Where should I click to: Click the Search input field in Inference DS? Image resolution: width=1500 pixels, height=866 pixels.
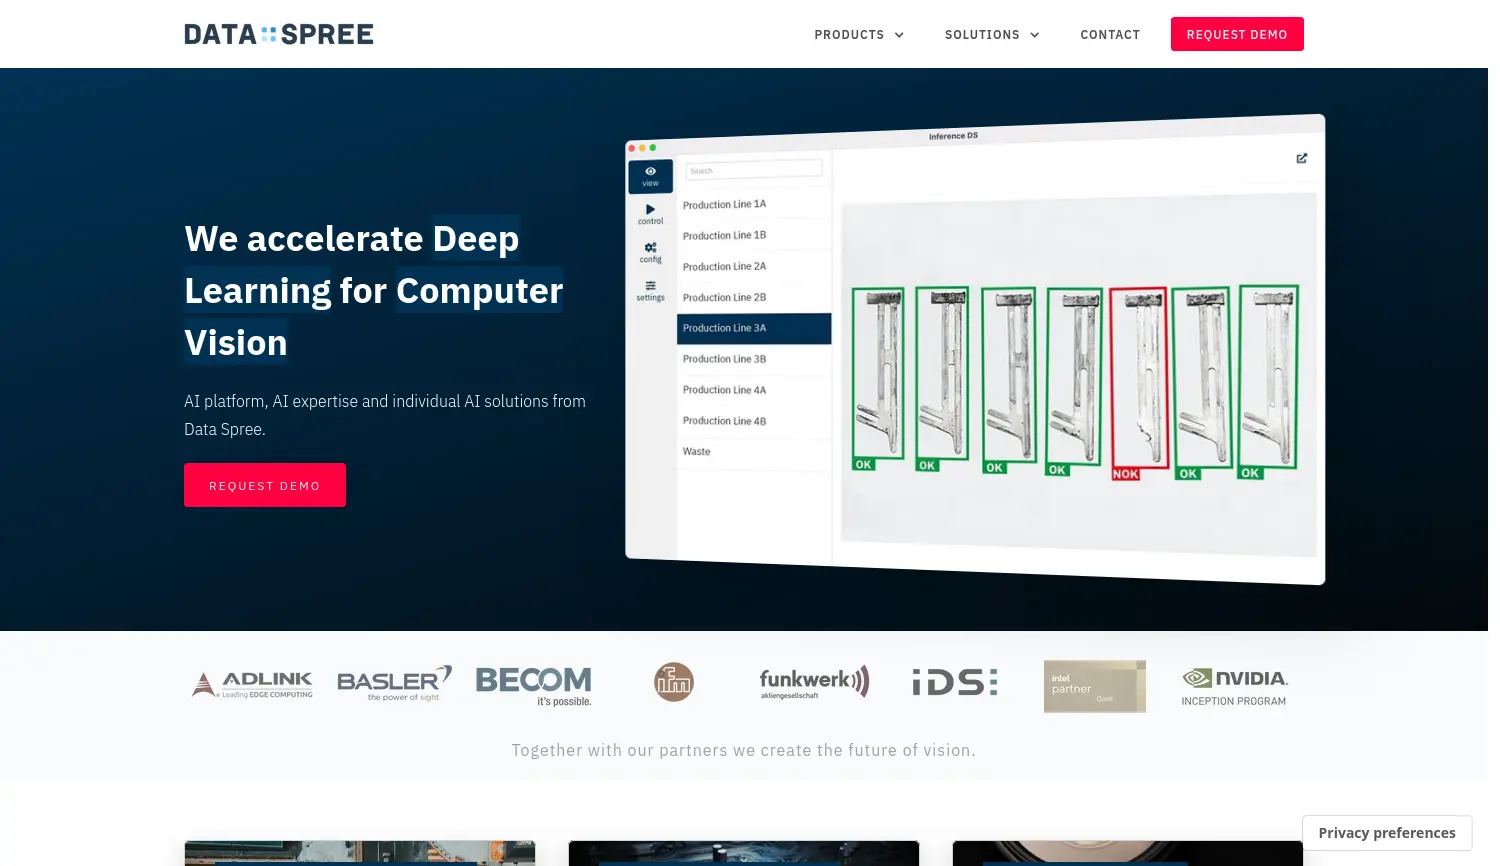pos(753,168)
